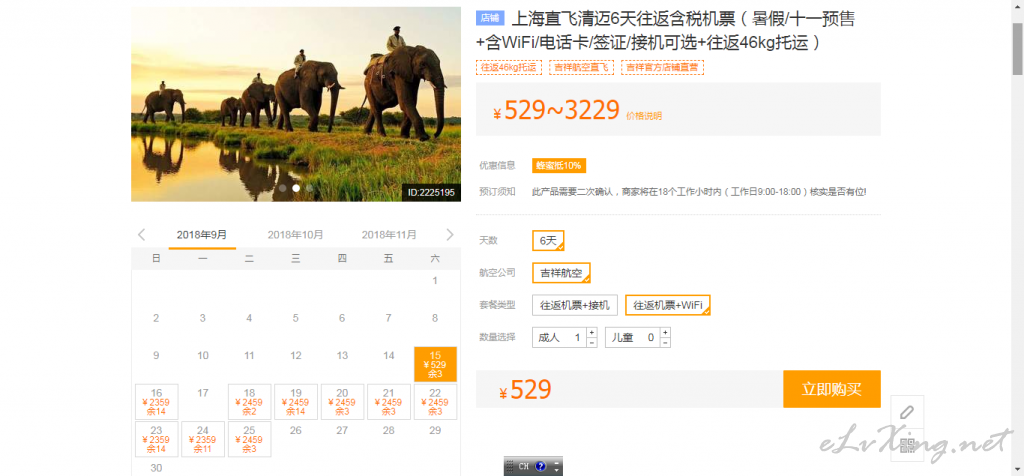Image resolution: width=1024 pixels, height=476 pixels.
Task: Click the QR code icon at right
Action: 907,448
